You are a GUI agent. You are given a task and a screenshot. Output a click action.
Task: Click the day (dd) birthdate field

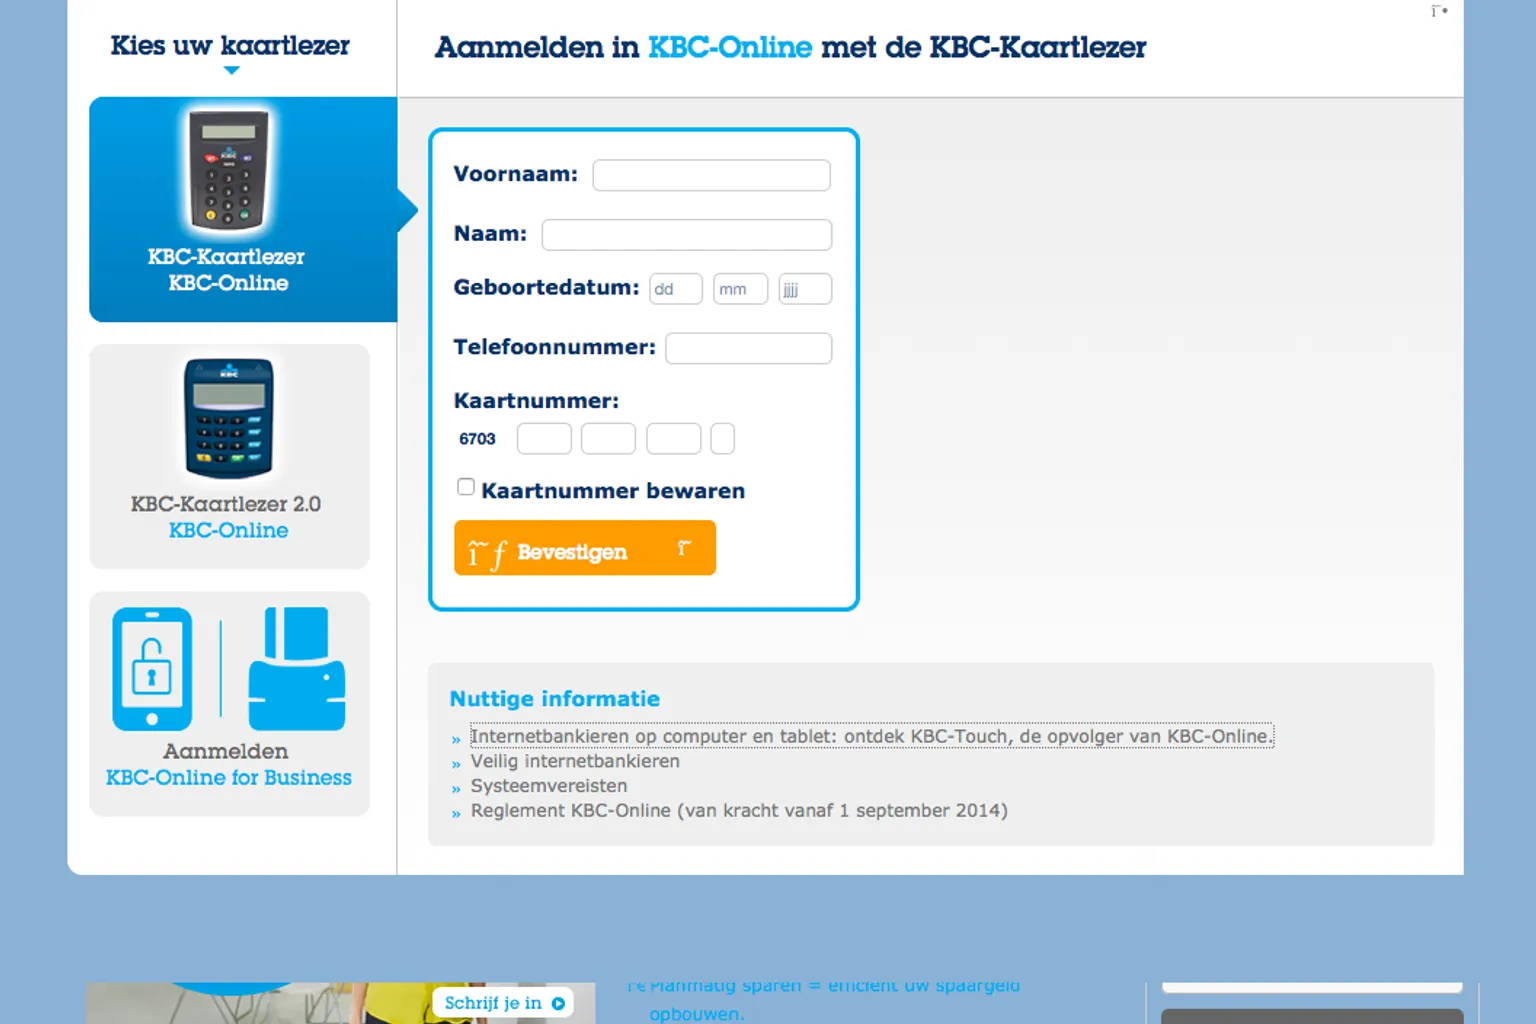[676, 289]
